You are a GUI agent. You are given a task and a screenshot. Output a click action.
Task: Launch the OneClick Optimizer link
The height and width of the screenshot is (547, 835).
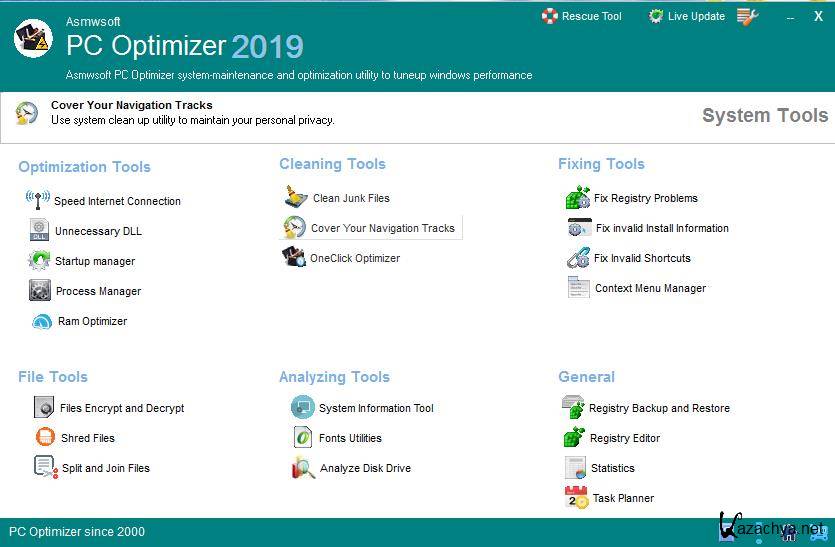click(x=354, y=258)
